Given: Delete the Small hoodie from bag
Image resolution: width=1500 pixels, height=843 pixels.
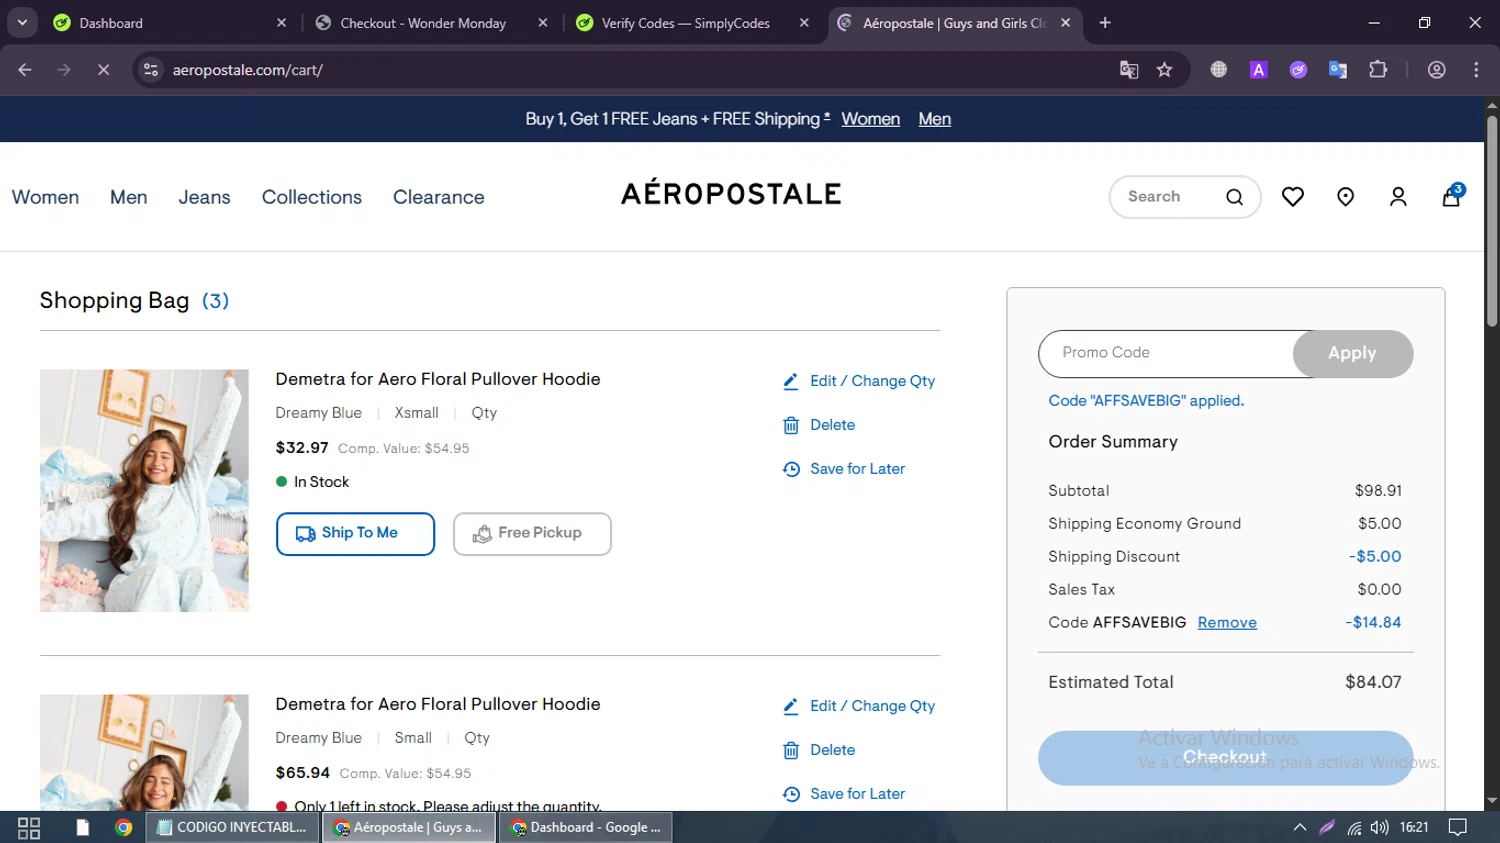Looking at the screenshot, I should tap(819, 750).
